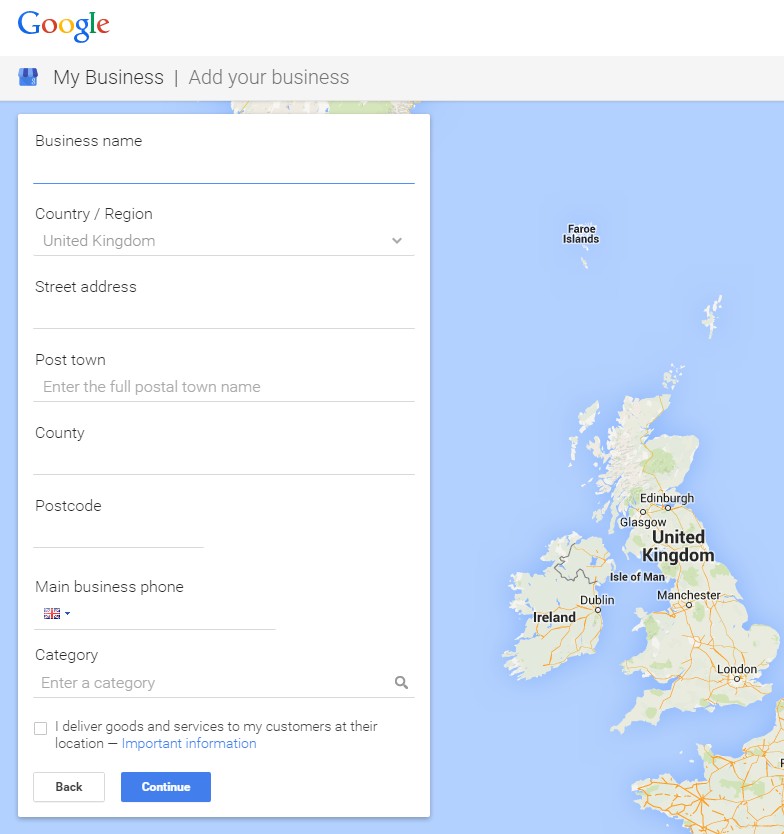Focus the Business name field
Viewport: 784px width, 834px height.
[224, 169]
